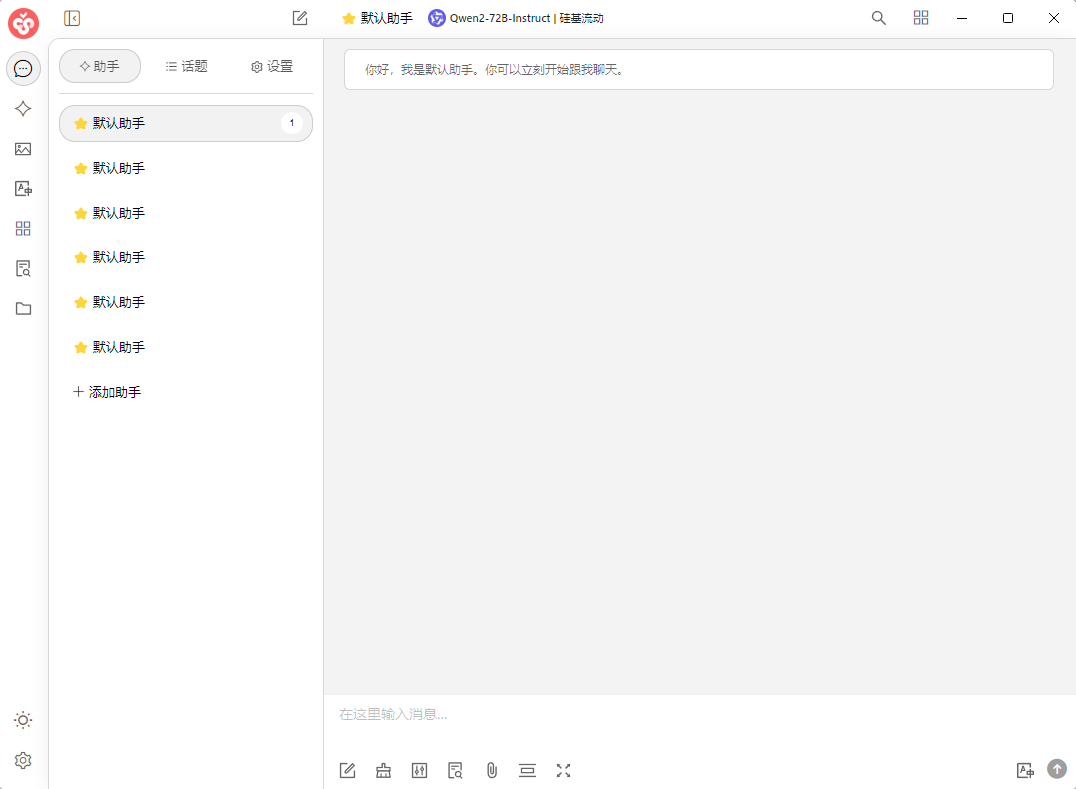The image size is (1076, 789).
Task: Open the Qwen2-72B-Instruct model selector
Action: point(516,18)
